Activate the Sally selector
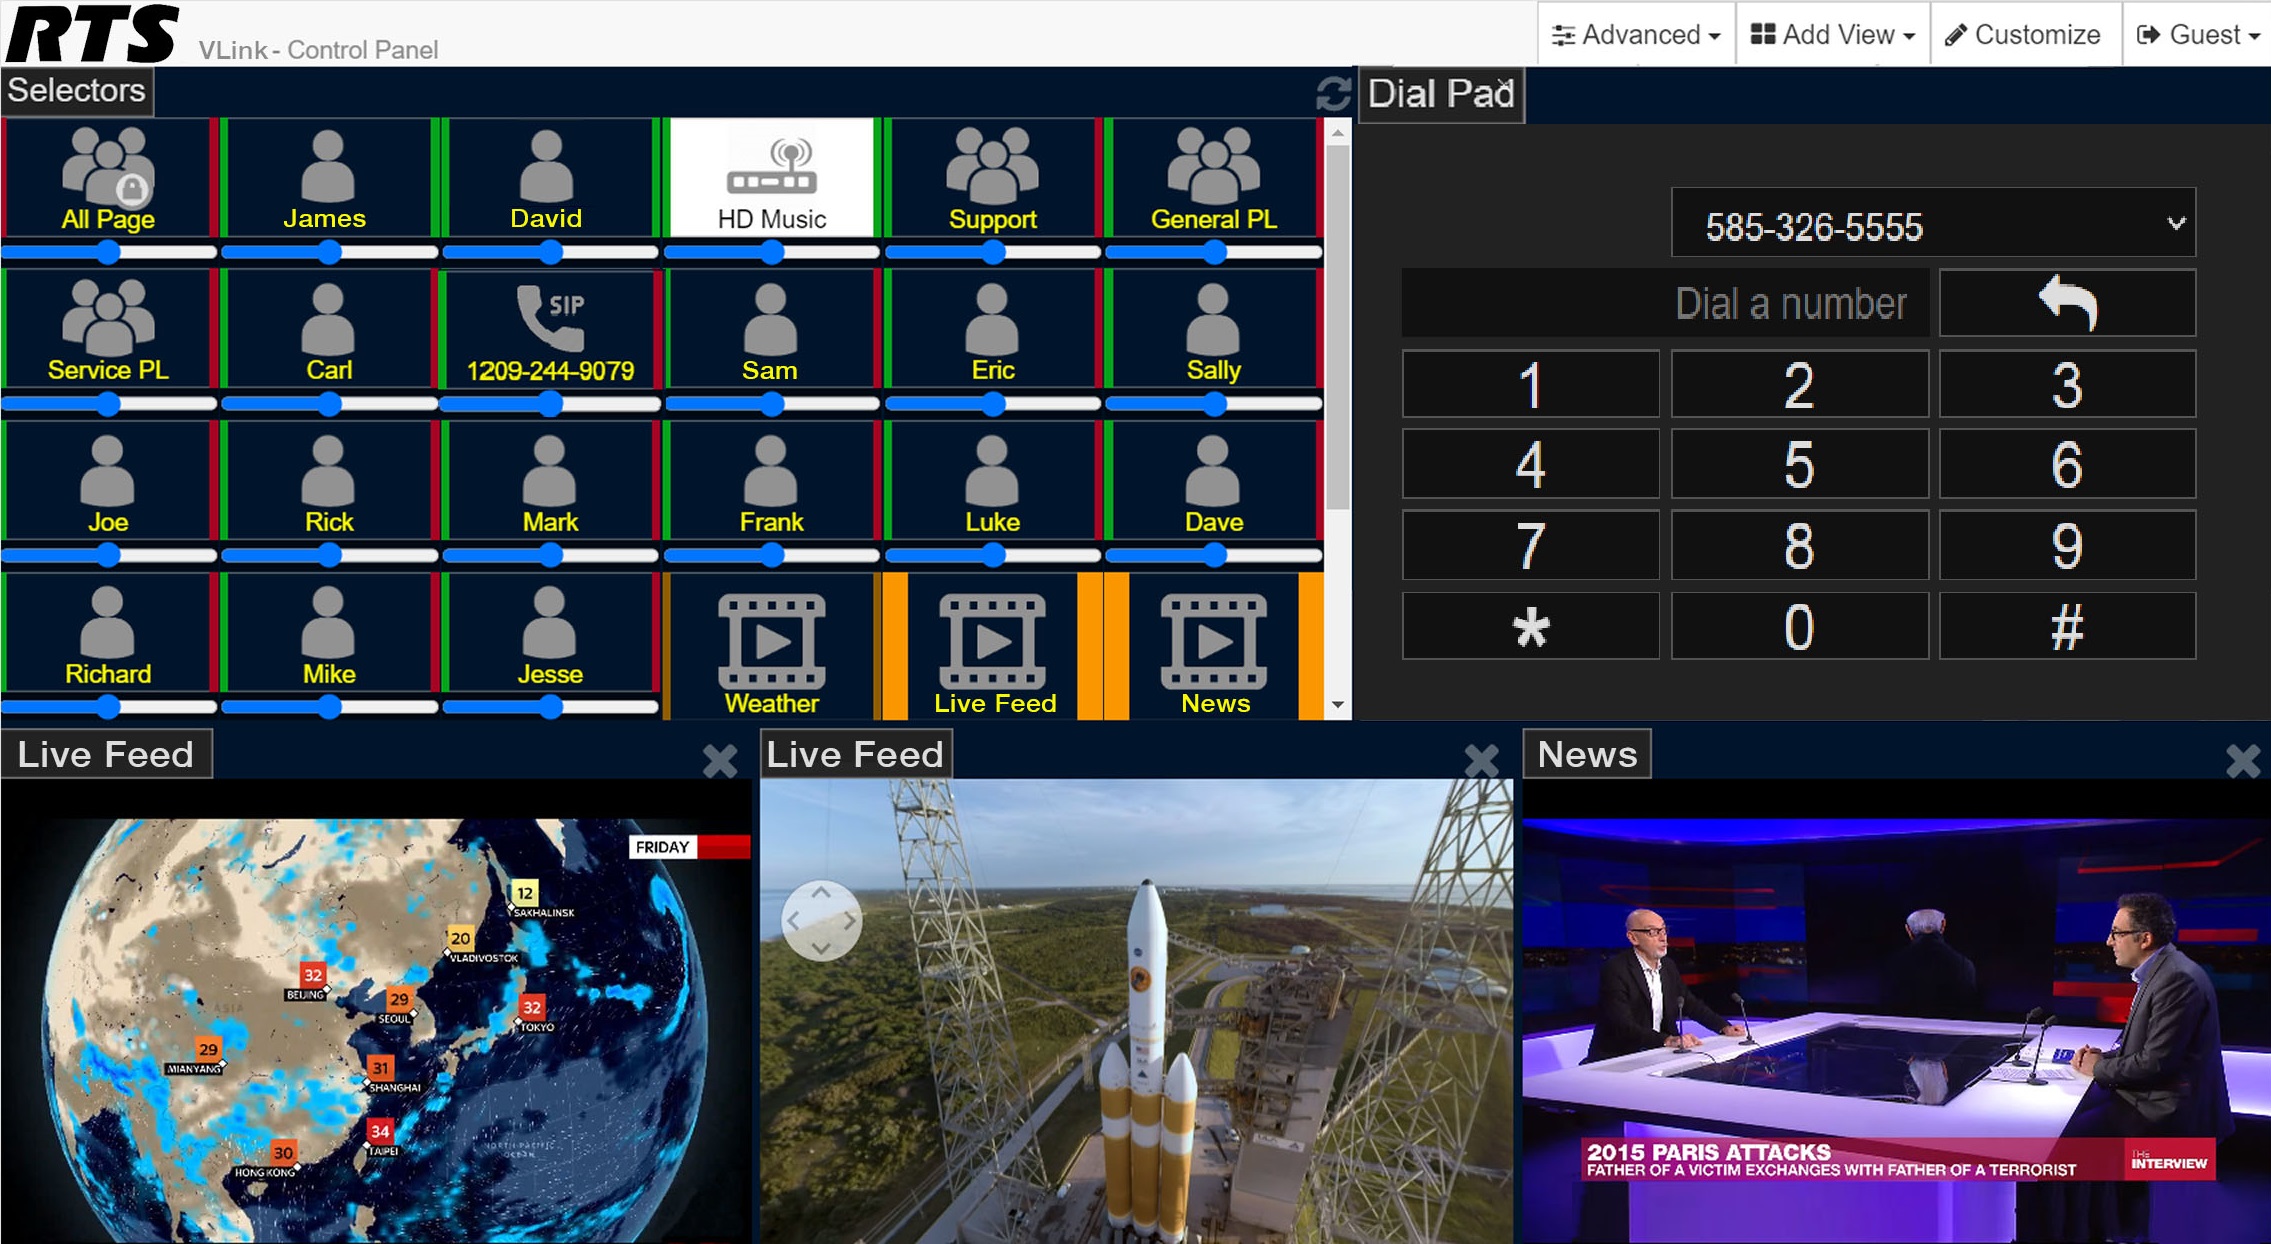The height and width of the screenshot is (1244, 2271). tap(1213, 330)
